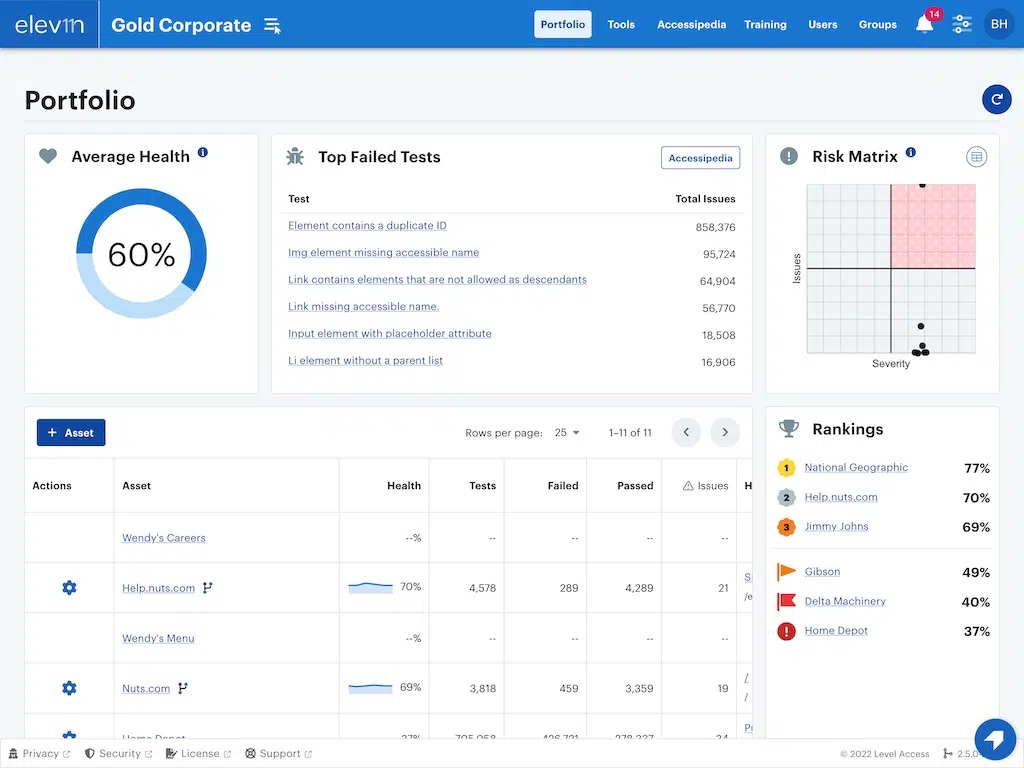Open 'Img element missing accessible name' test
Viewport: 1024px width, 768px height.
[383, 252]
